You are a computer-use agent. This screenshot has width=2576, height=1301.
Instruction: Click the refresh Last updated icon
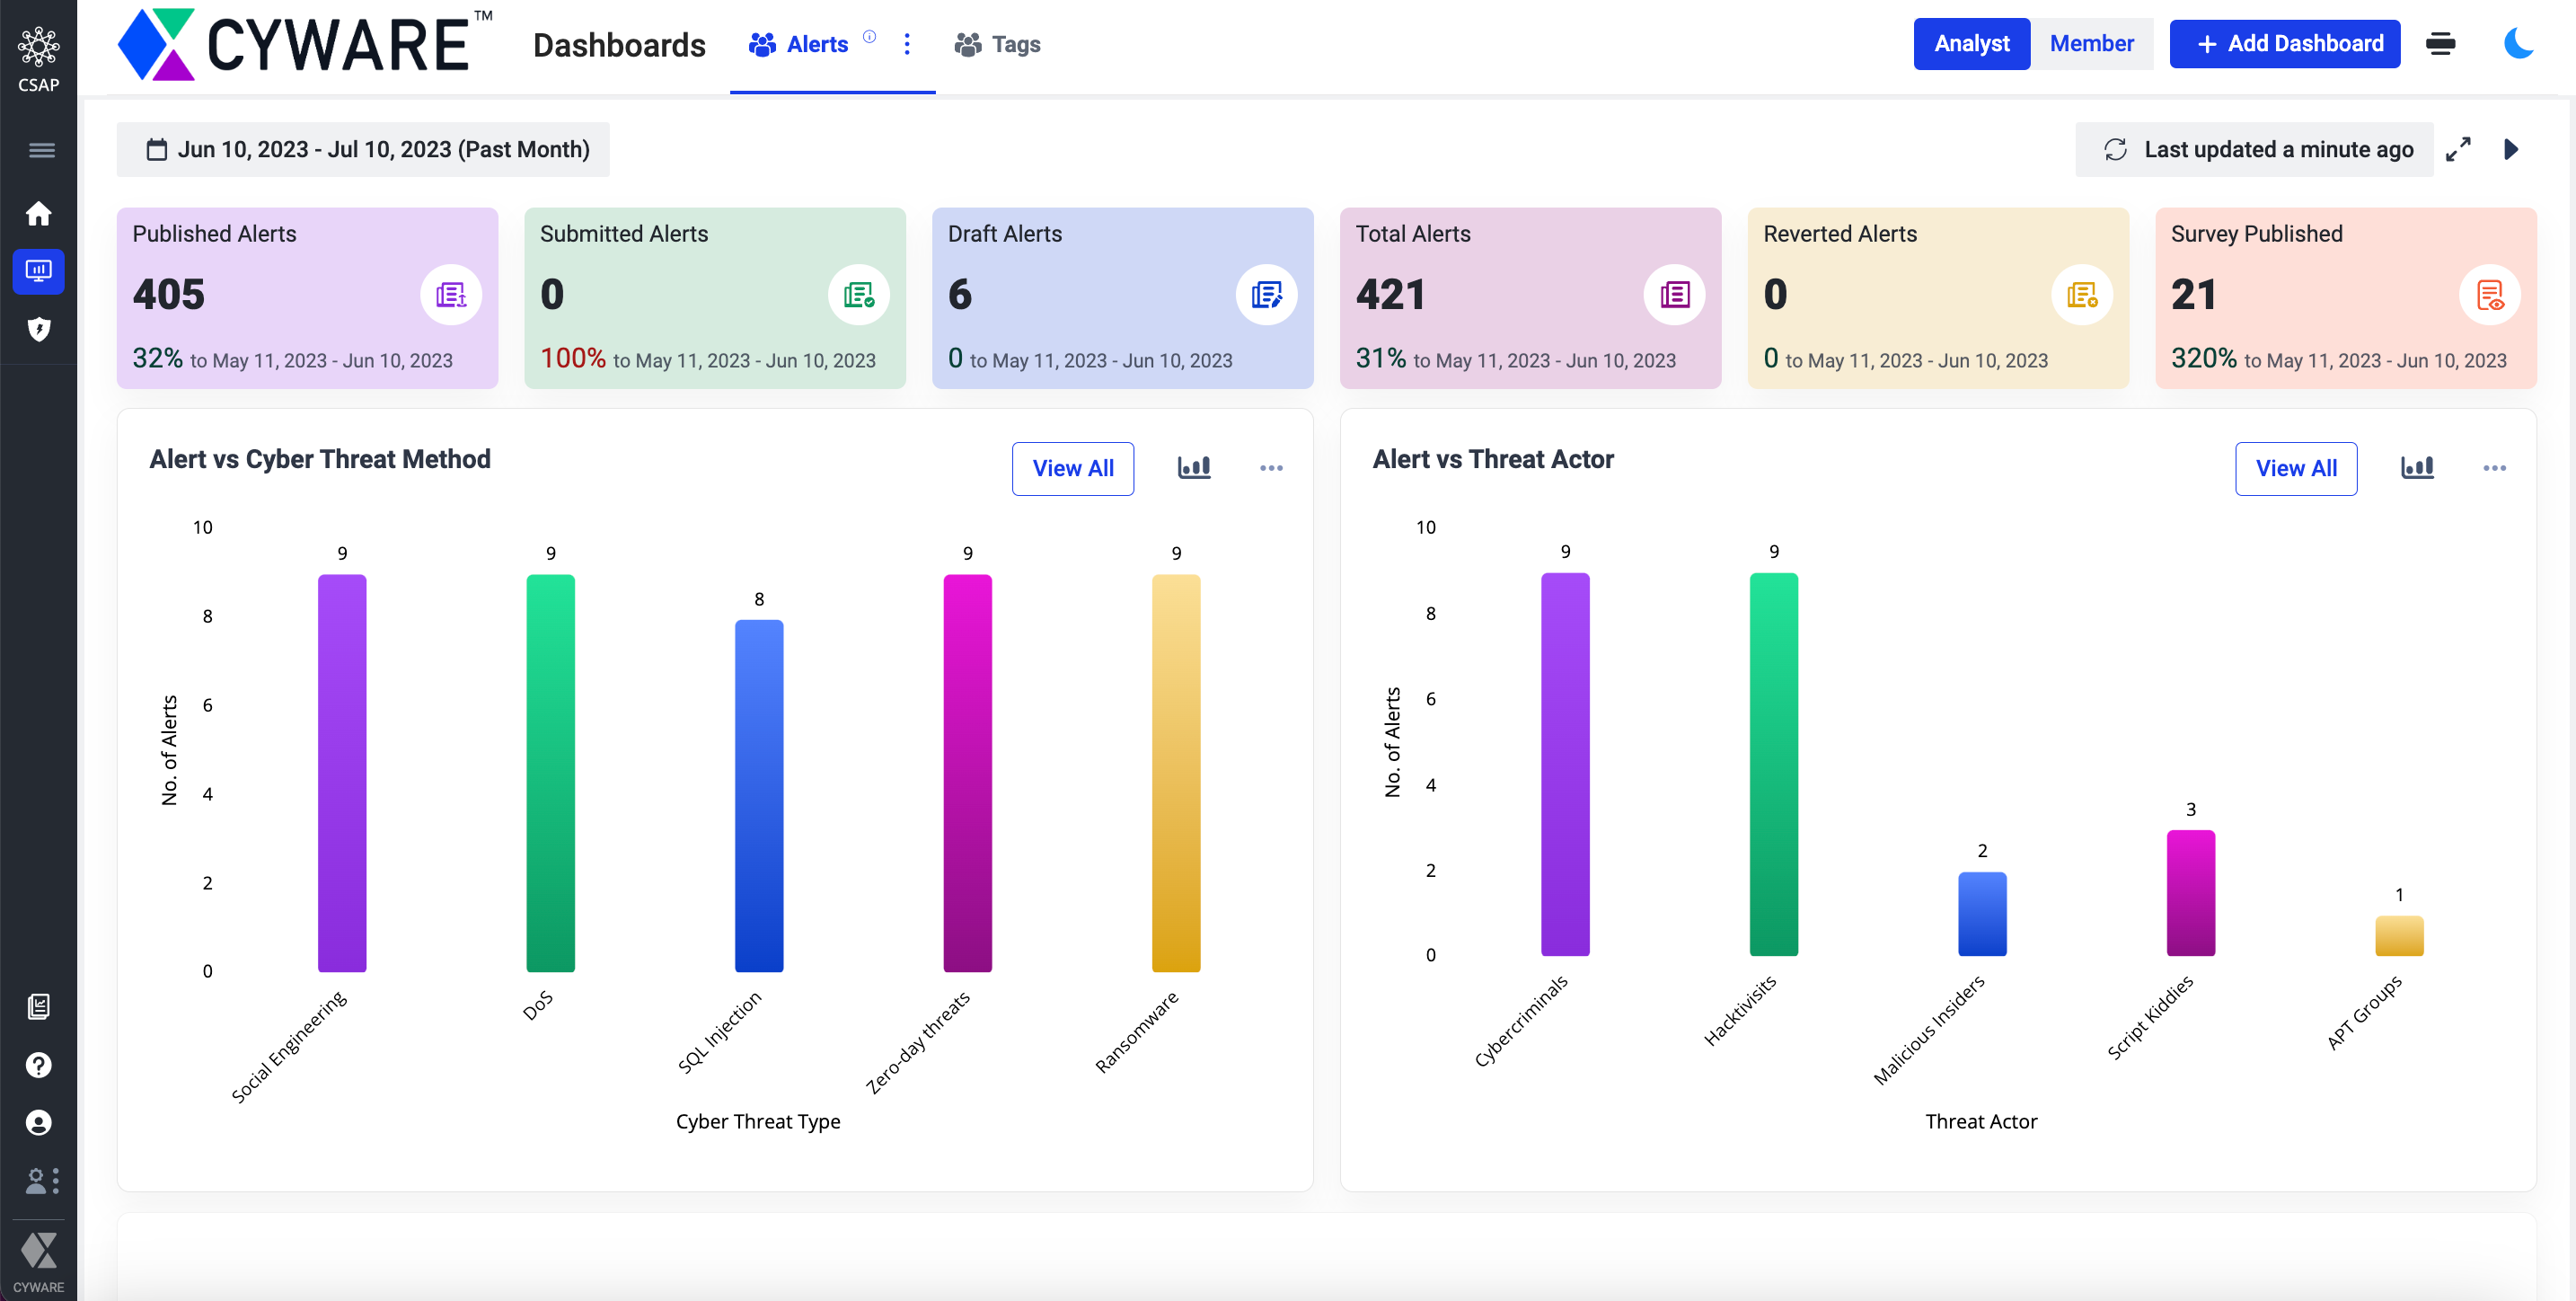2115,150
